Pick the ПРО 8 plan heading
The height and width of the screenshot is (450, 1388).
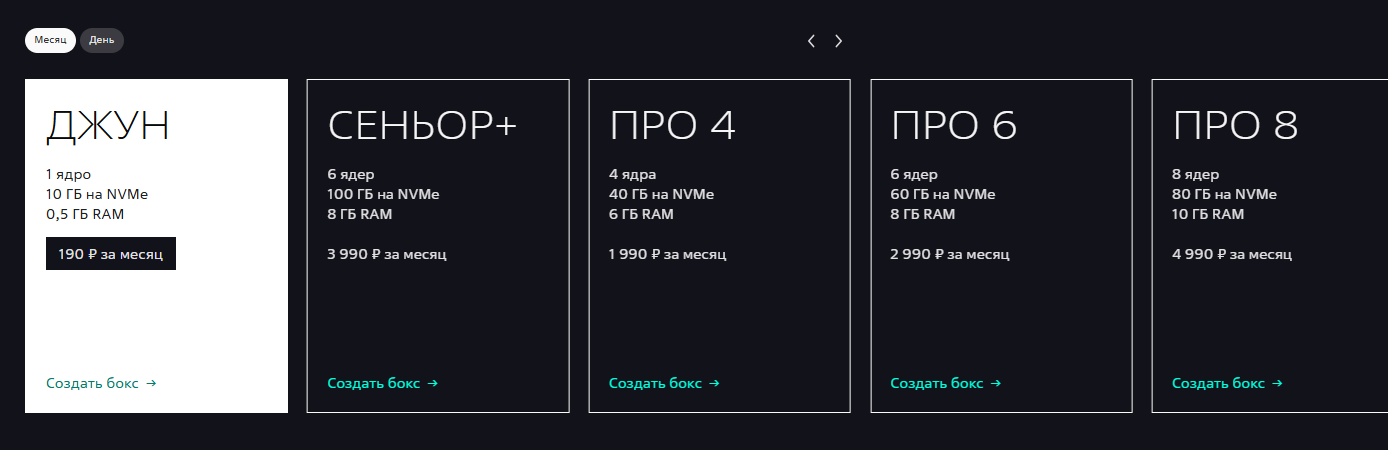click(x=1236, y=126)
